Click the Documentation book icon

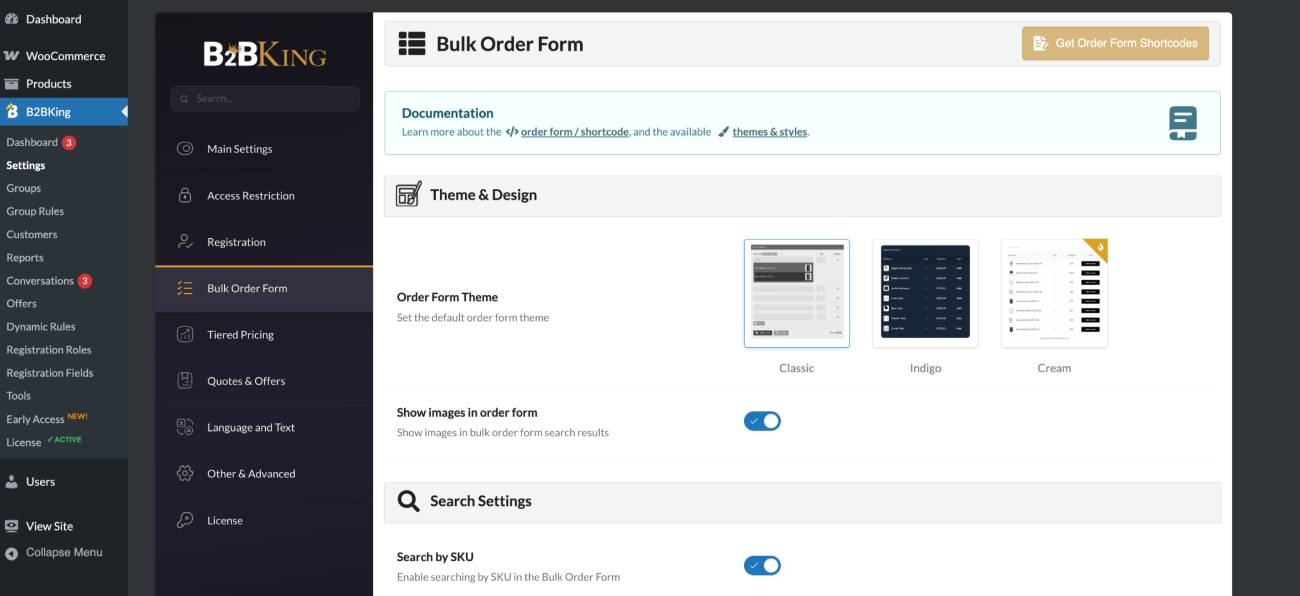pyautogui.click(x=1183, y=124)
